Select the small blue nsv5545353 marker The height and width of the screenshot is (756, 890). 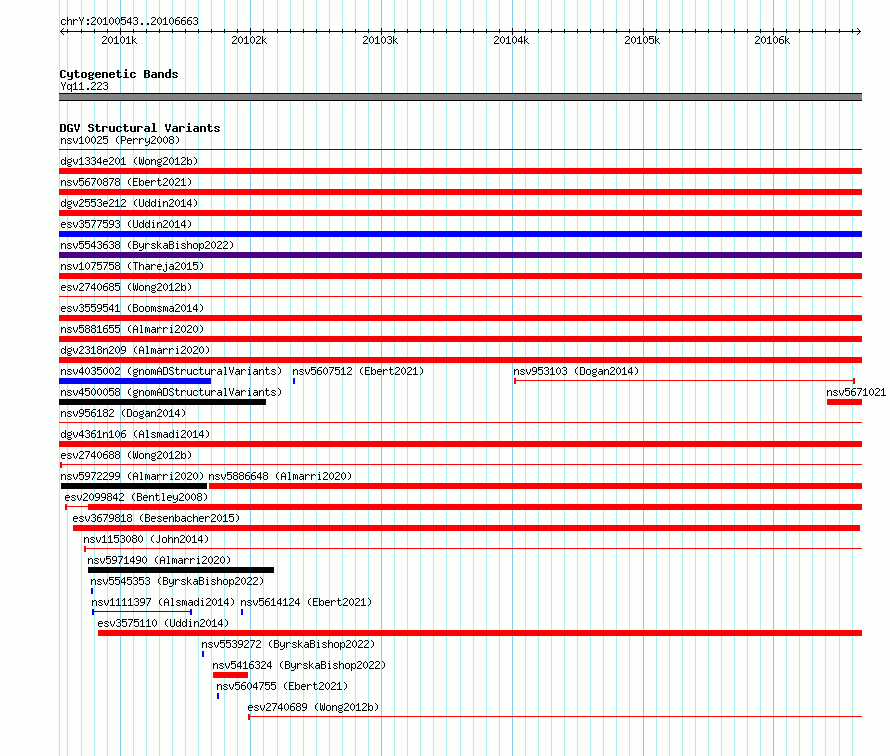tap(92, 591)
